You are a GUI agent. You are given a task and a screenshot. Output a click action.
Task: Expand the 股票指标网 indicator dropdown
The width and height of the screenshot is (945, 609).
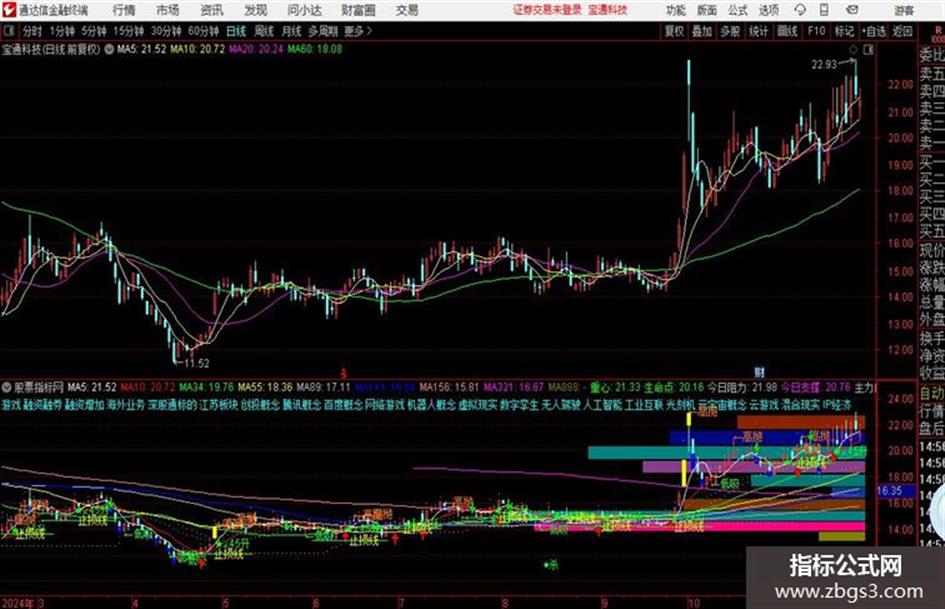click(x=7, y=387)
